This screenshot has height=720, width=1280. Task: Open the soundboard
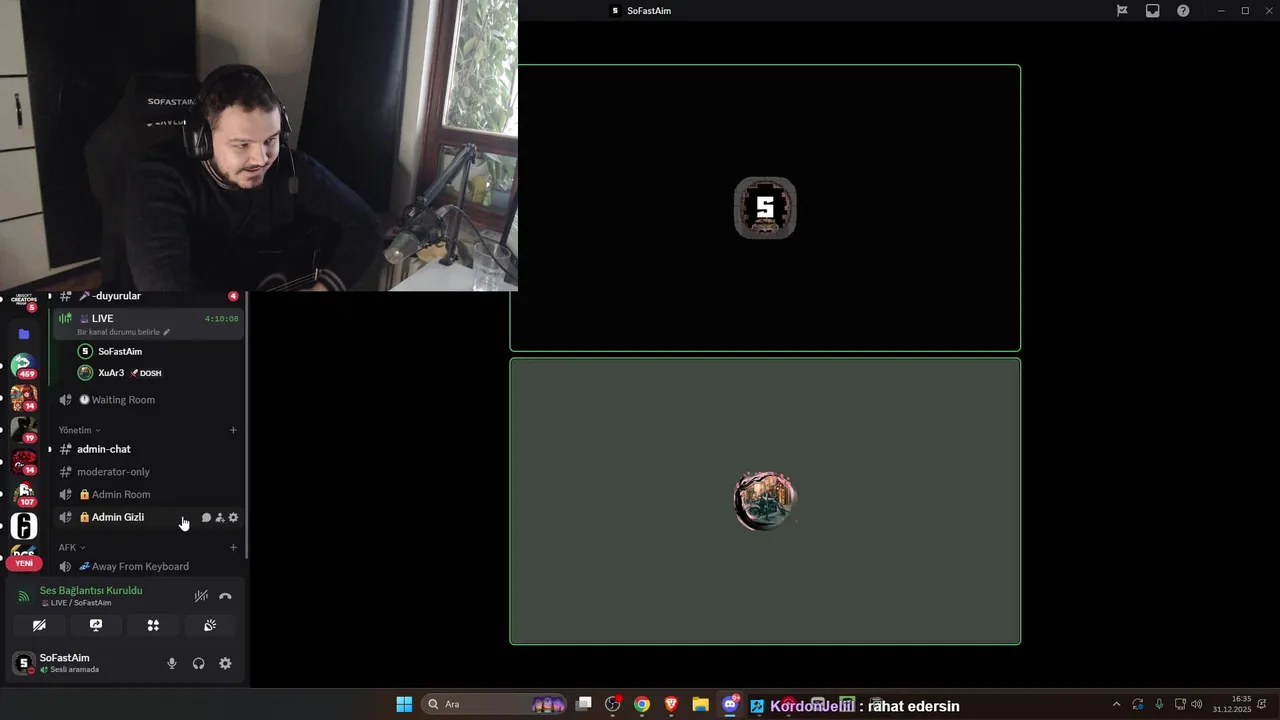210,625
